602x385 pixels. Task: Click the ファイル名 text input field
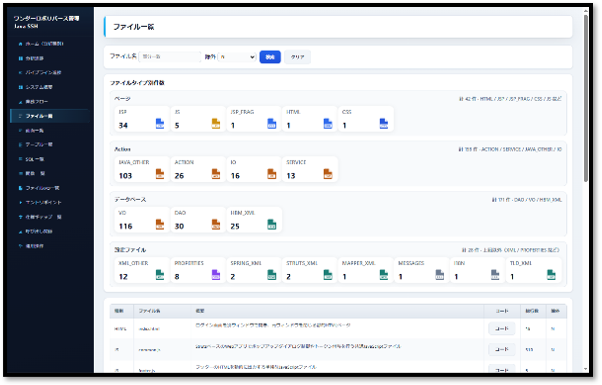point(170,57)
